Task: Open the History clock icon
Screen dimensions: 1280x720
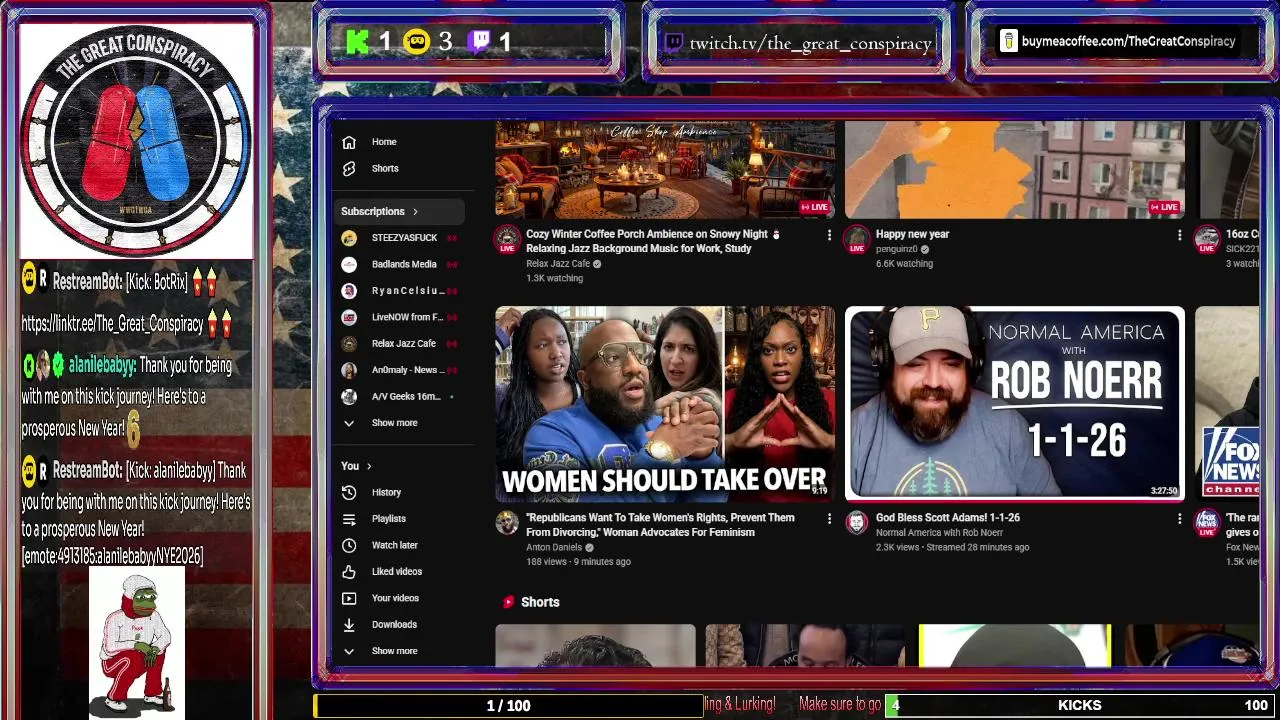Action: pos(348,492)
